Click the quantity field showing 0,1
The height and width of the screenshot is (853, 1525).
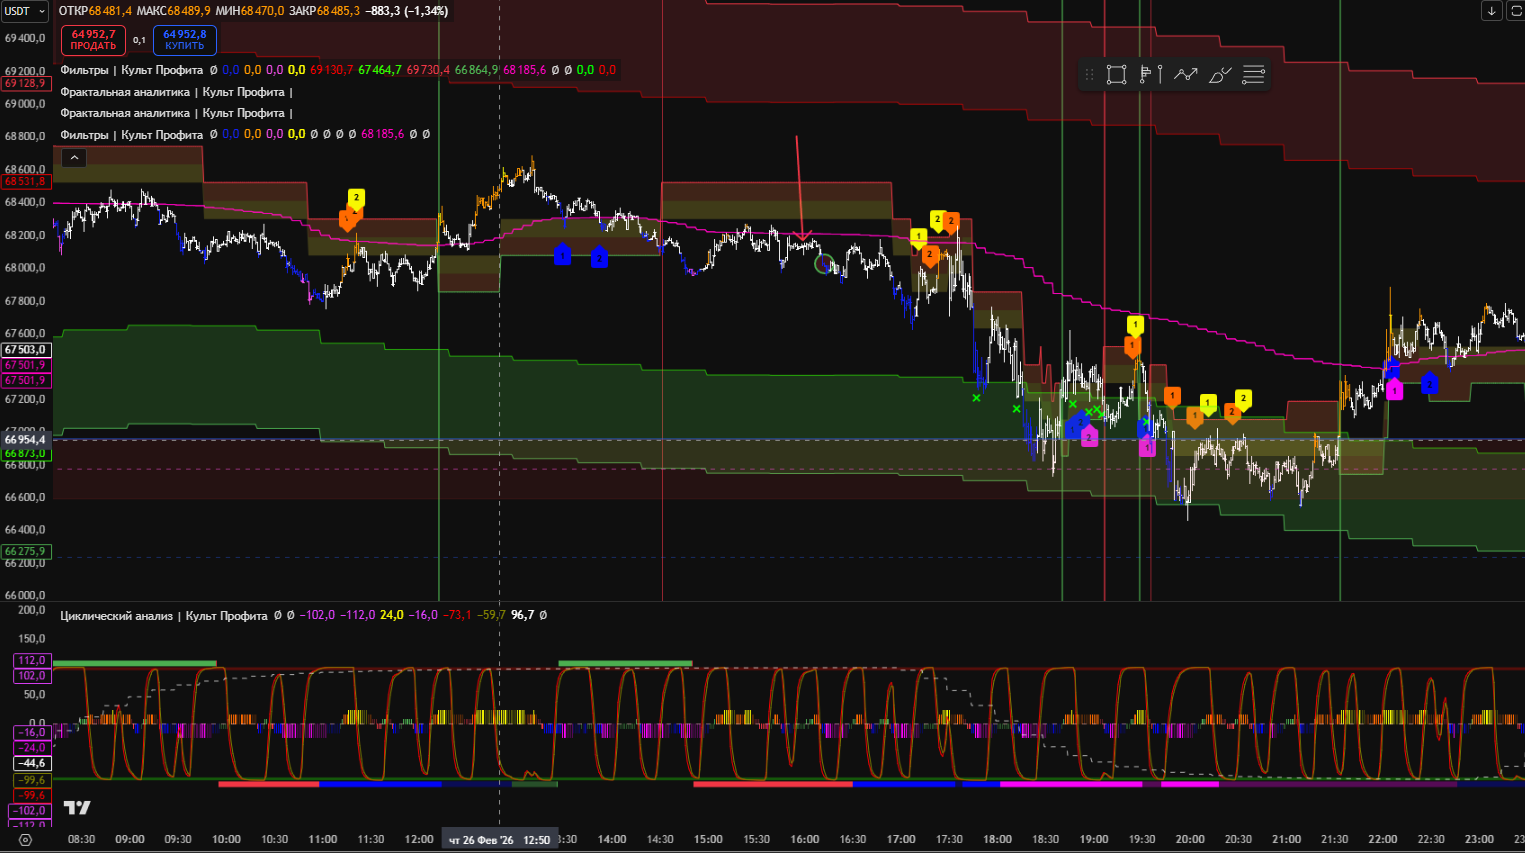click(x=139, y=40)
